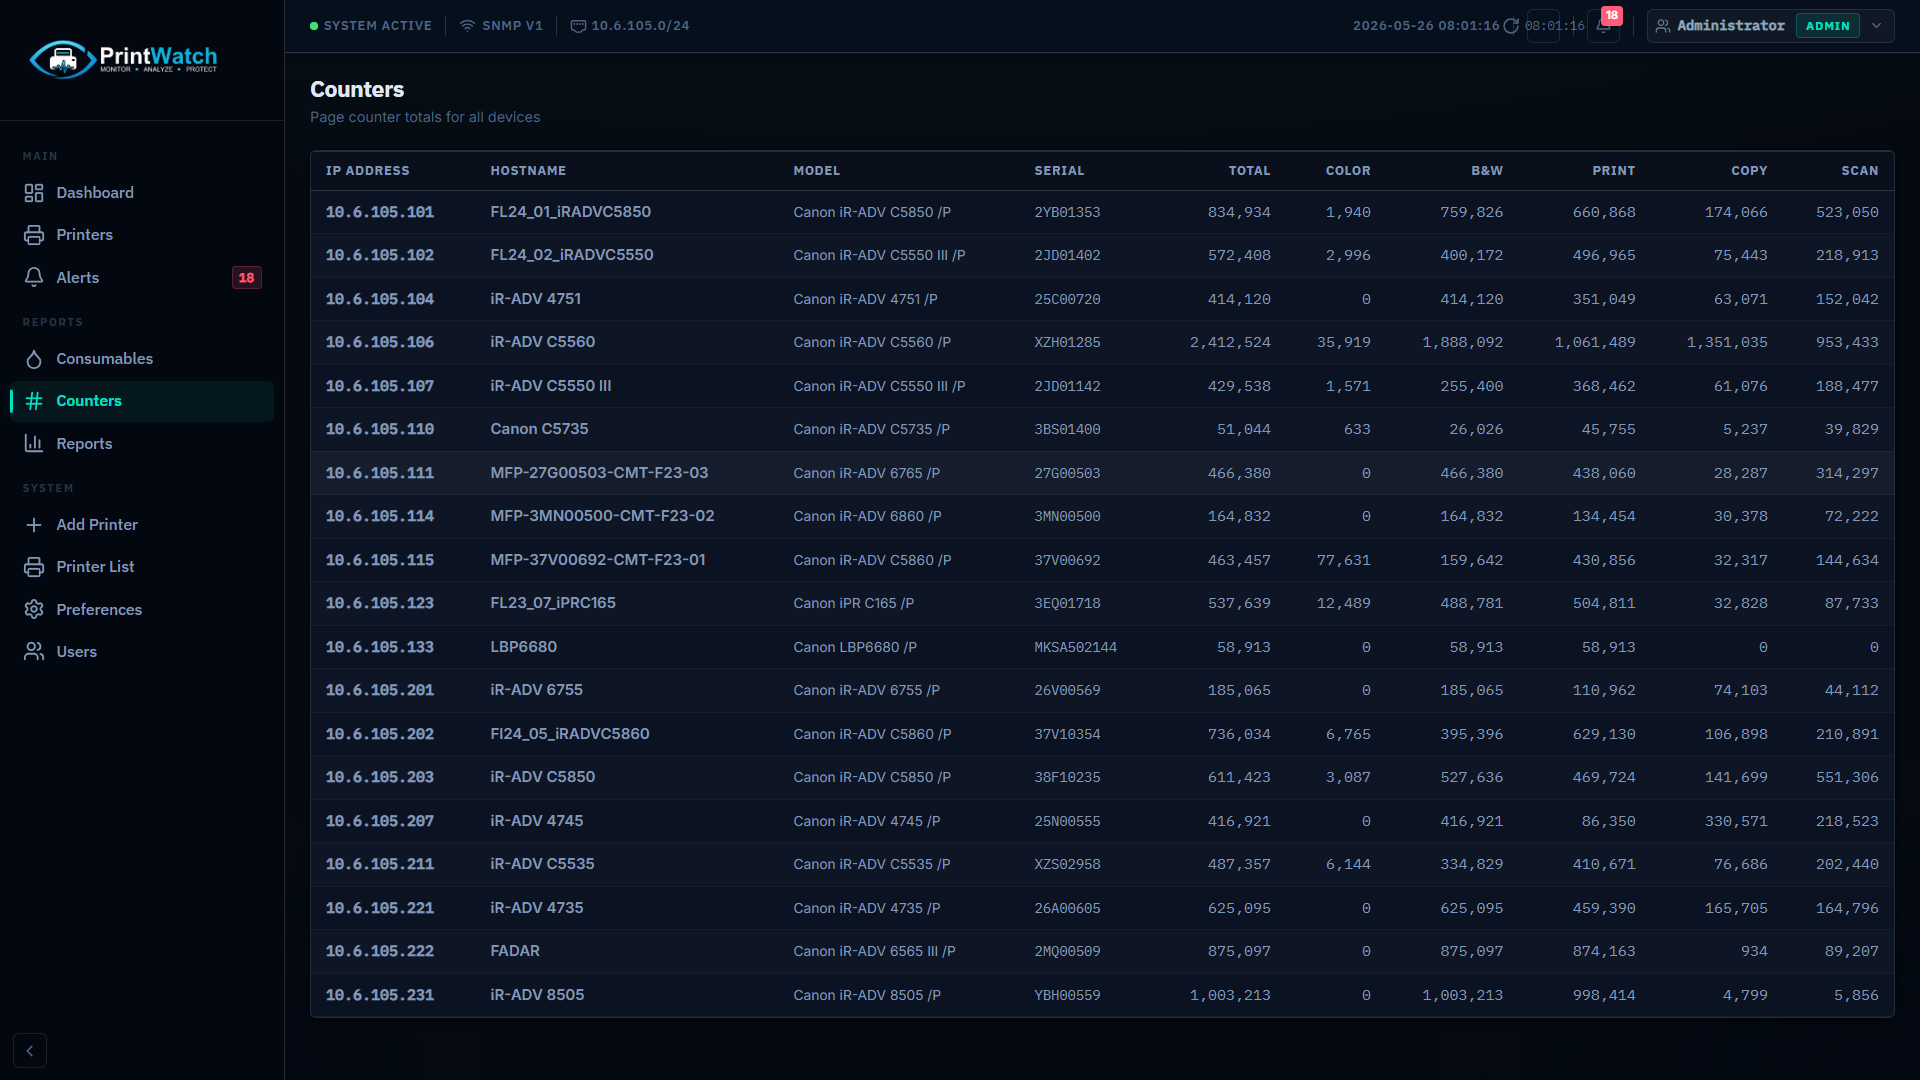Sort by the TOTAL column header

[x=1249, y=171]
